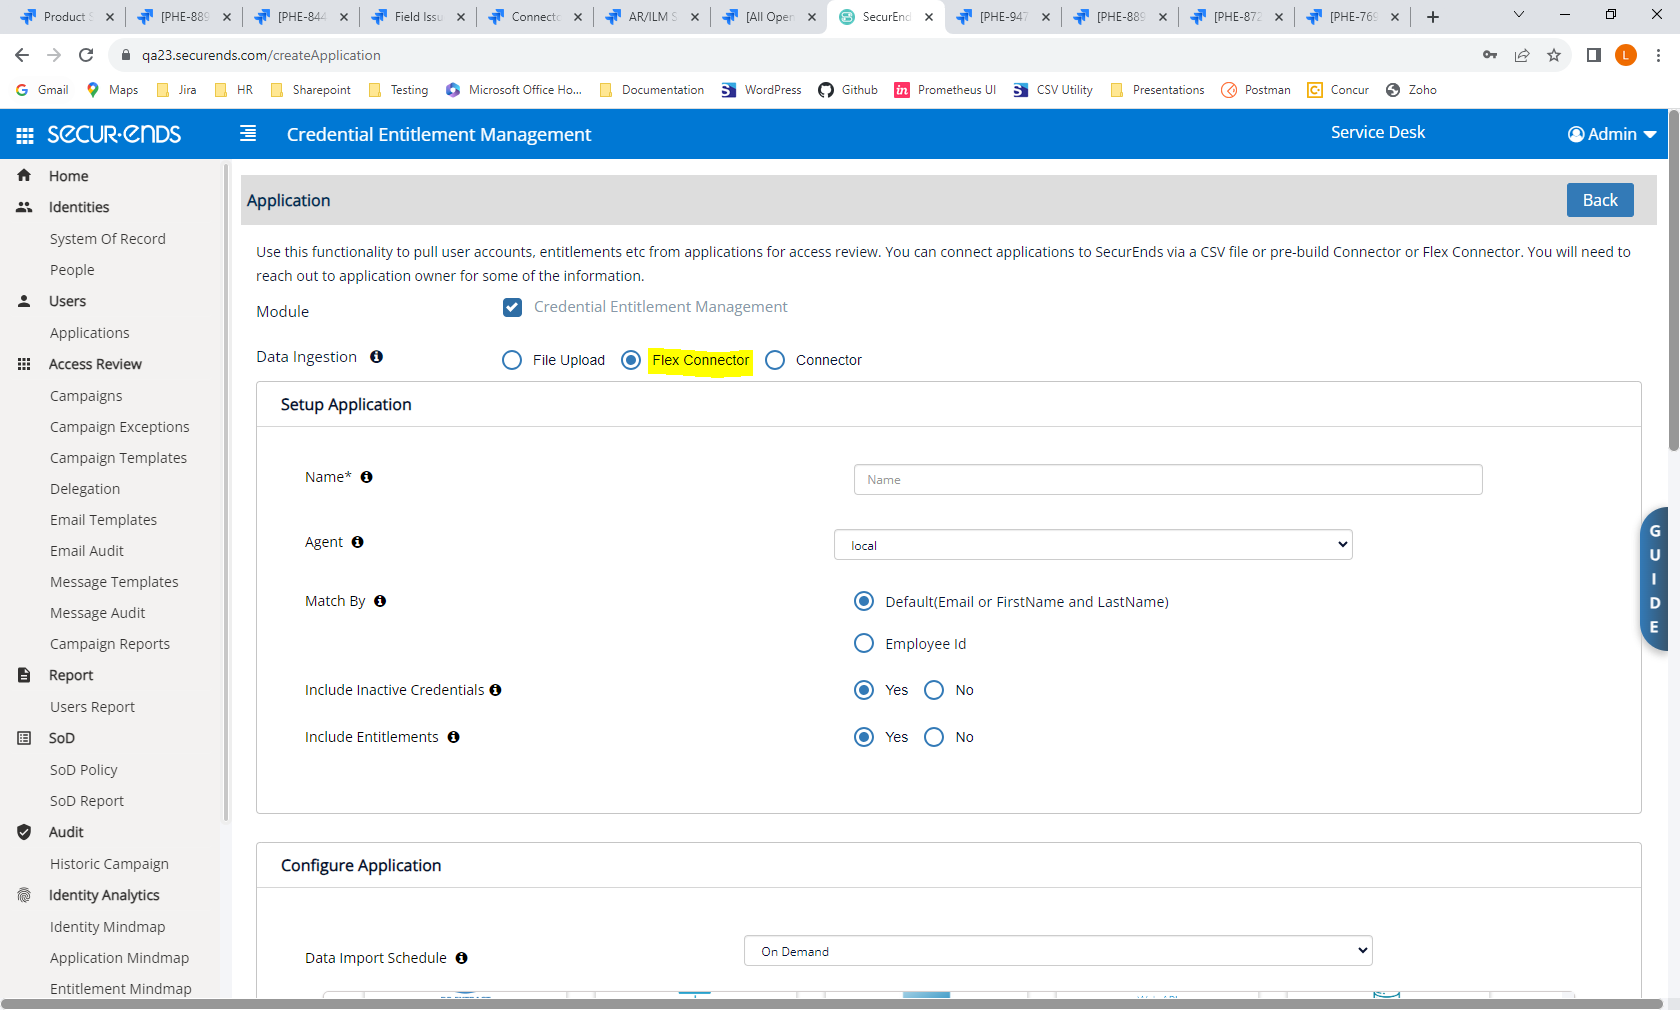Click the Identity Analytics icon

click(x=23, y=895)
